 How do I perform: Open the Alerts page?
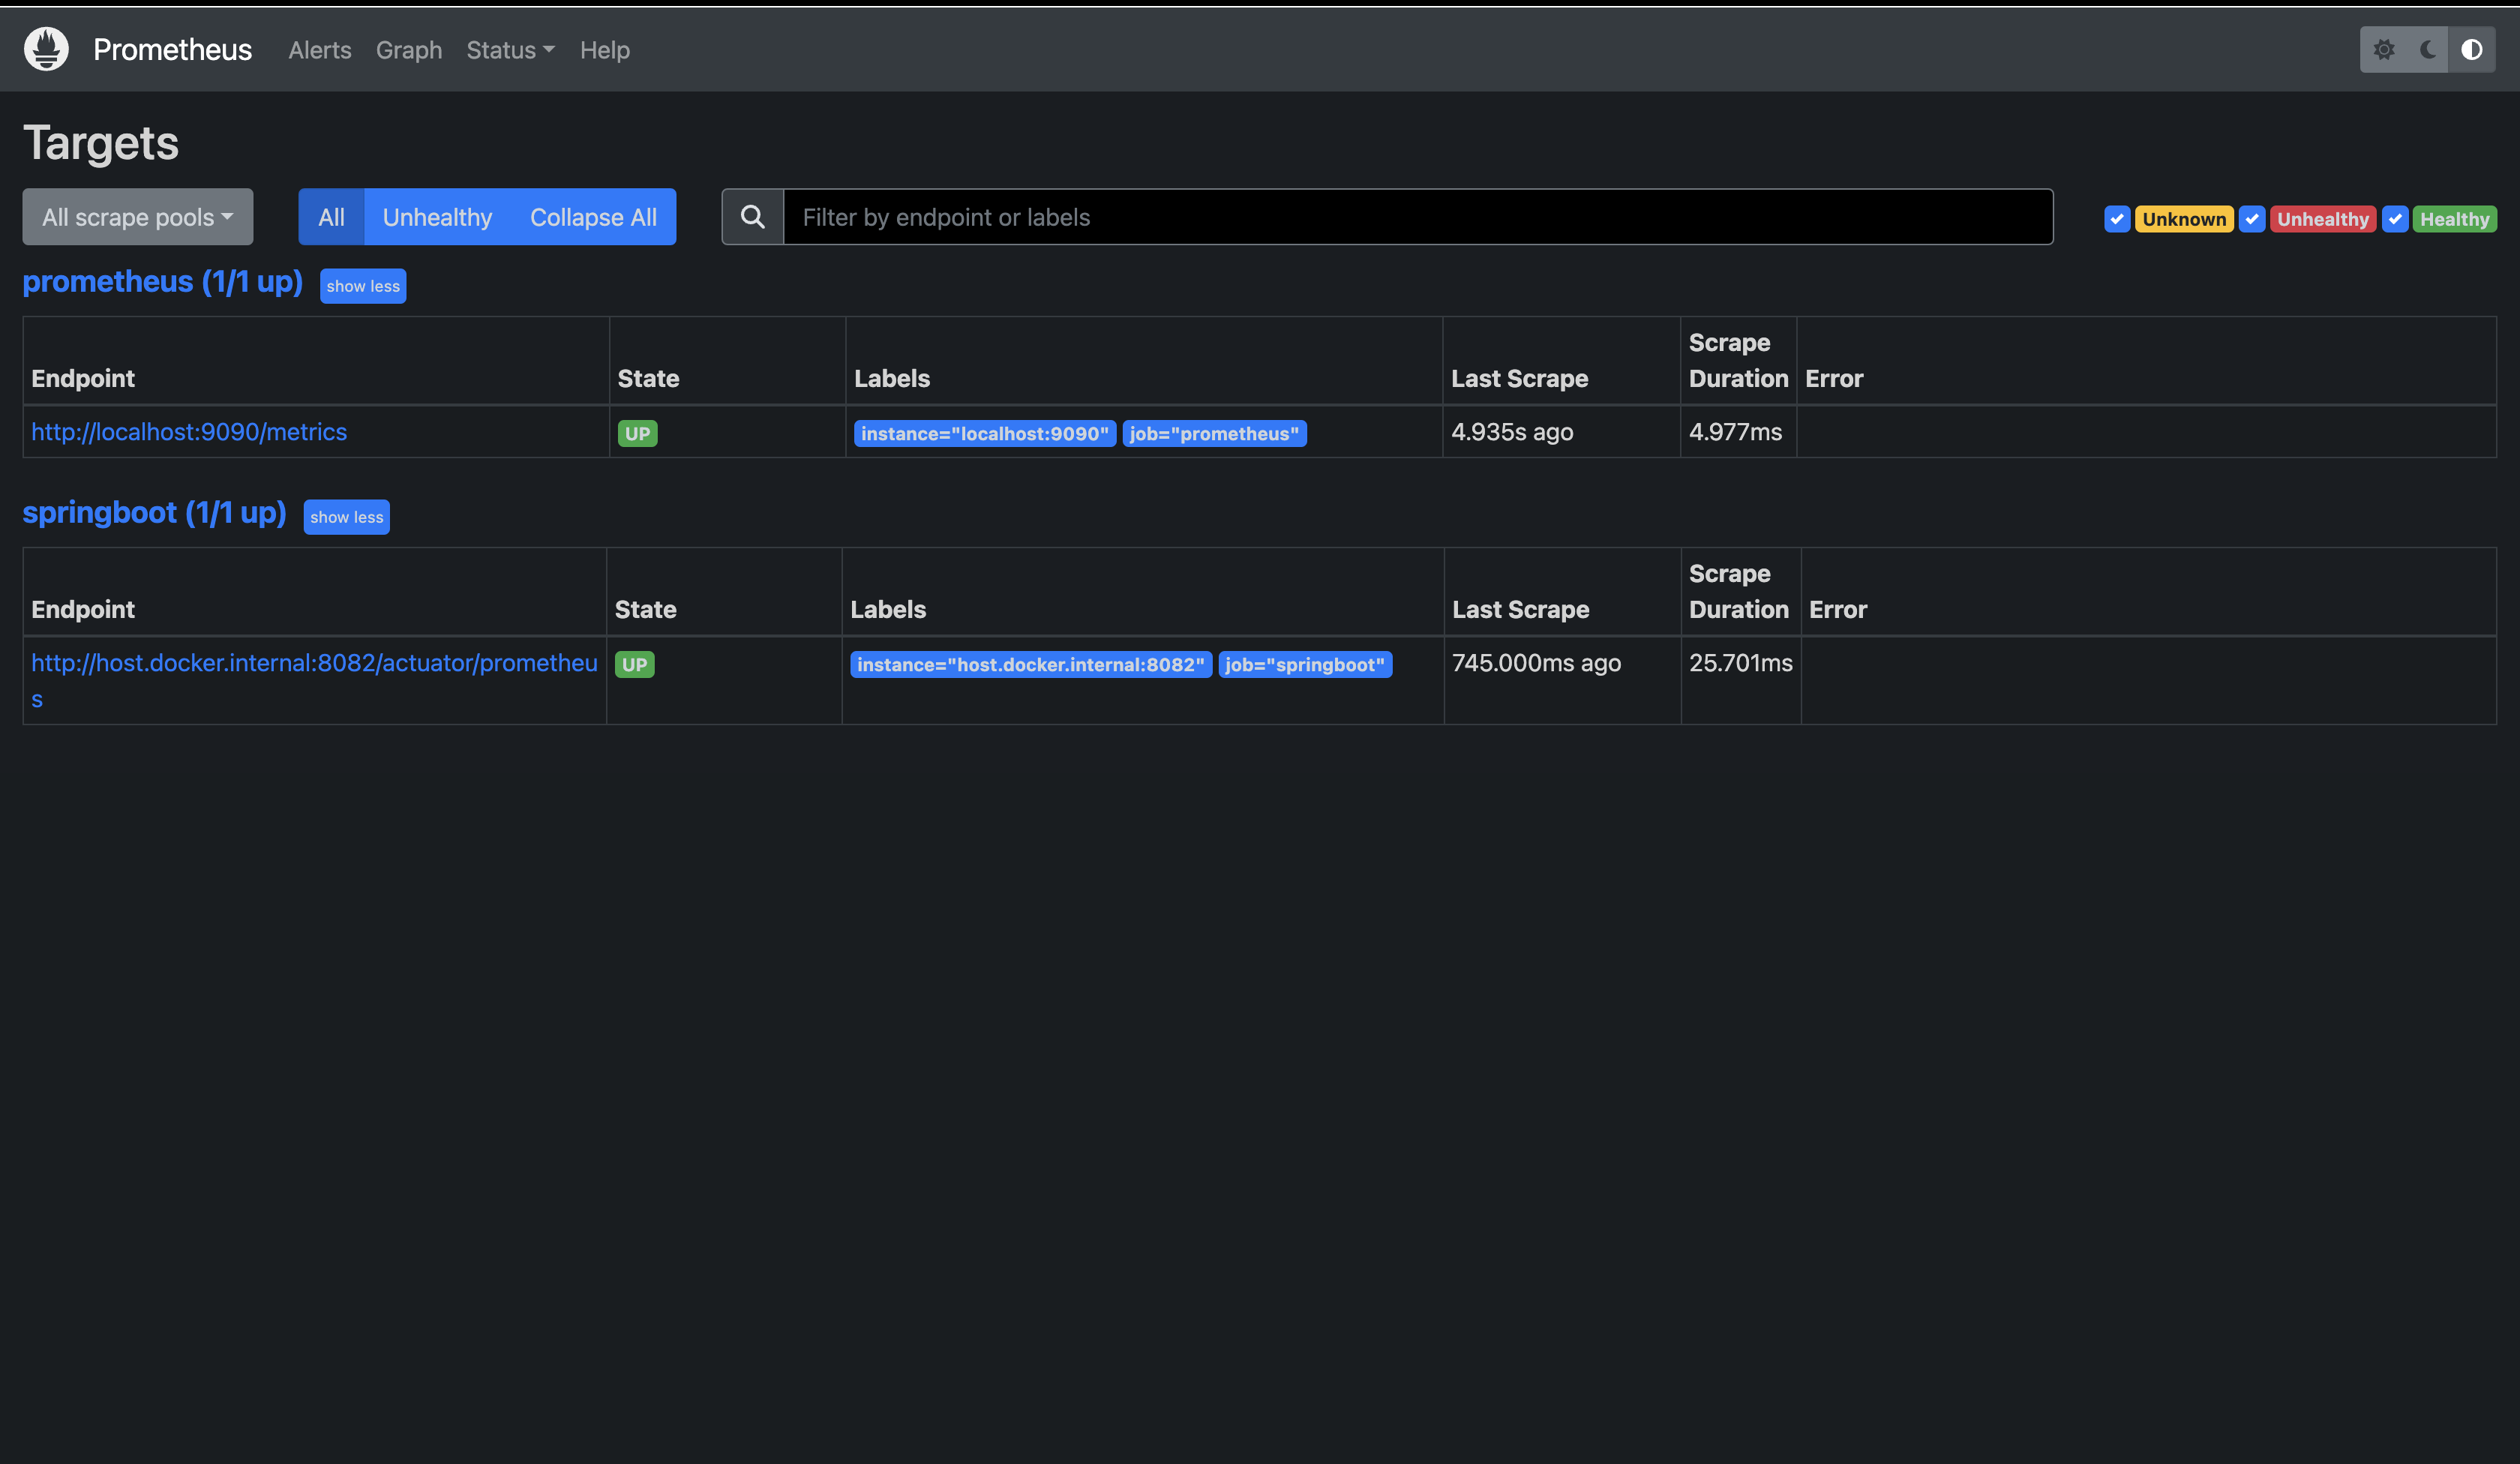(x=319, y=50)
